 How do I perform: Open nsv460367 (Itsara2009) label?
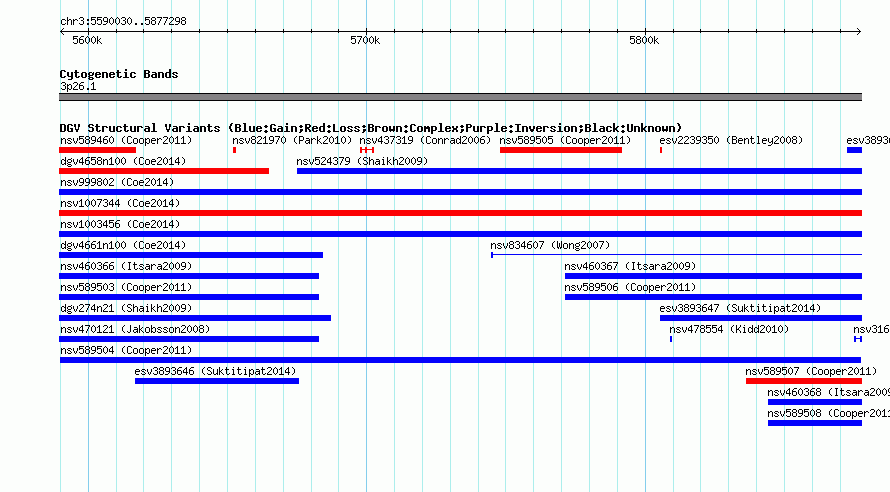click(x=630, y=266)
